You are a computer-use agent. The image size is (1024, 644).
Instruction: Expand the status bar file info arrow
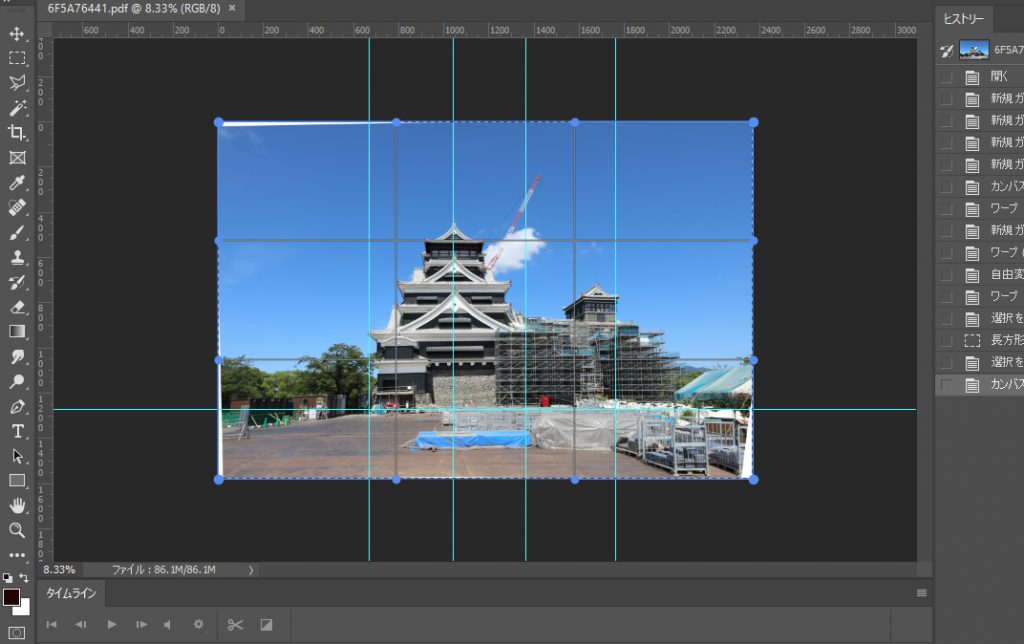click(250, 570)
